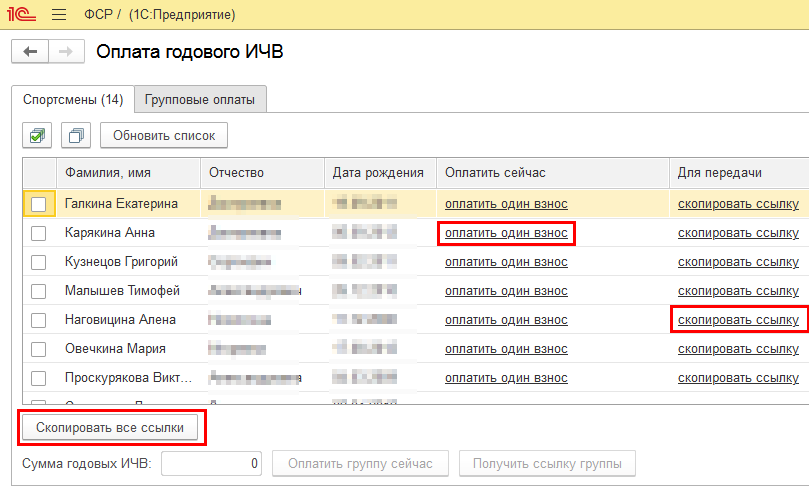Click оплатить один взнос for Карякина Анна
This screenshot has height=497, width=809.
(x=506, y=233)
